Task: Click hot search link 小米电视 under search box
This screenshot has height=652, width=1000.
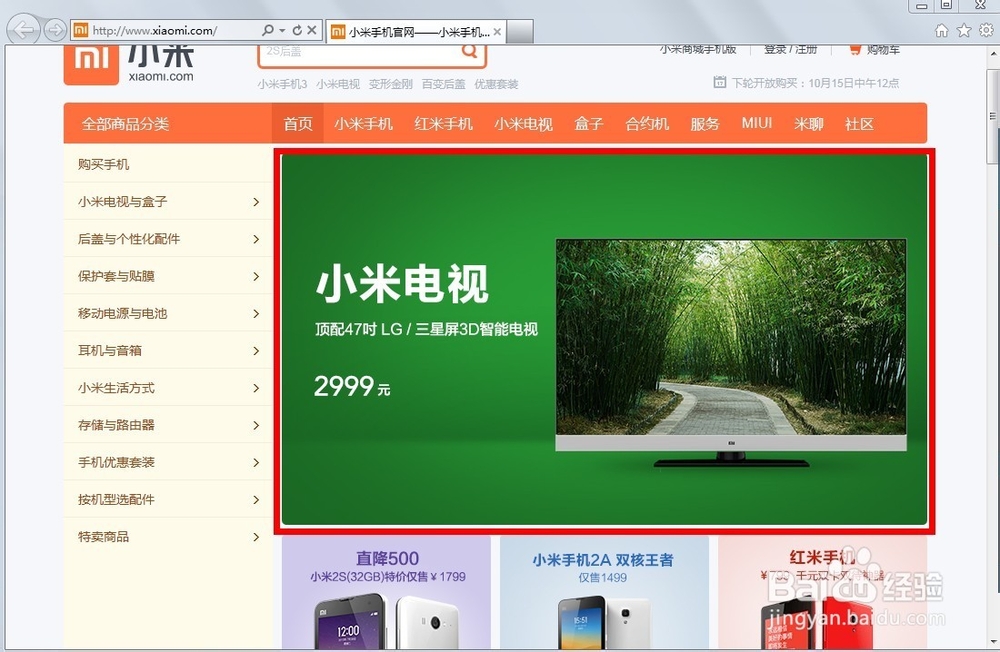Action: pyautogui.click(x=338, y=84)
